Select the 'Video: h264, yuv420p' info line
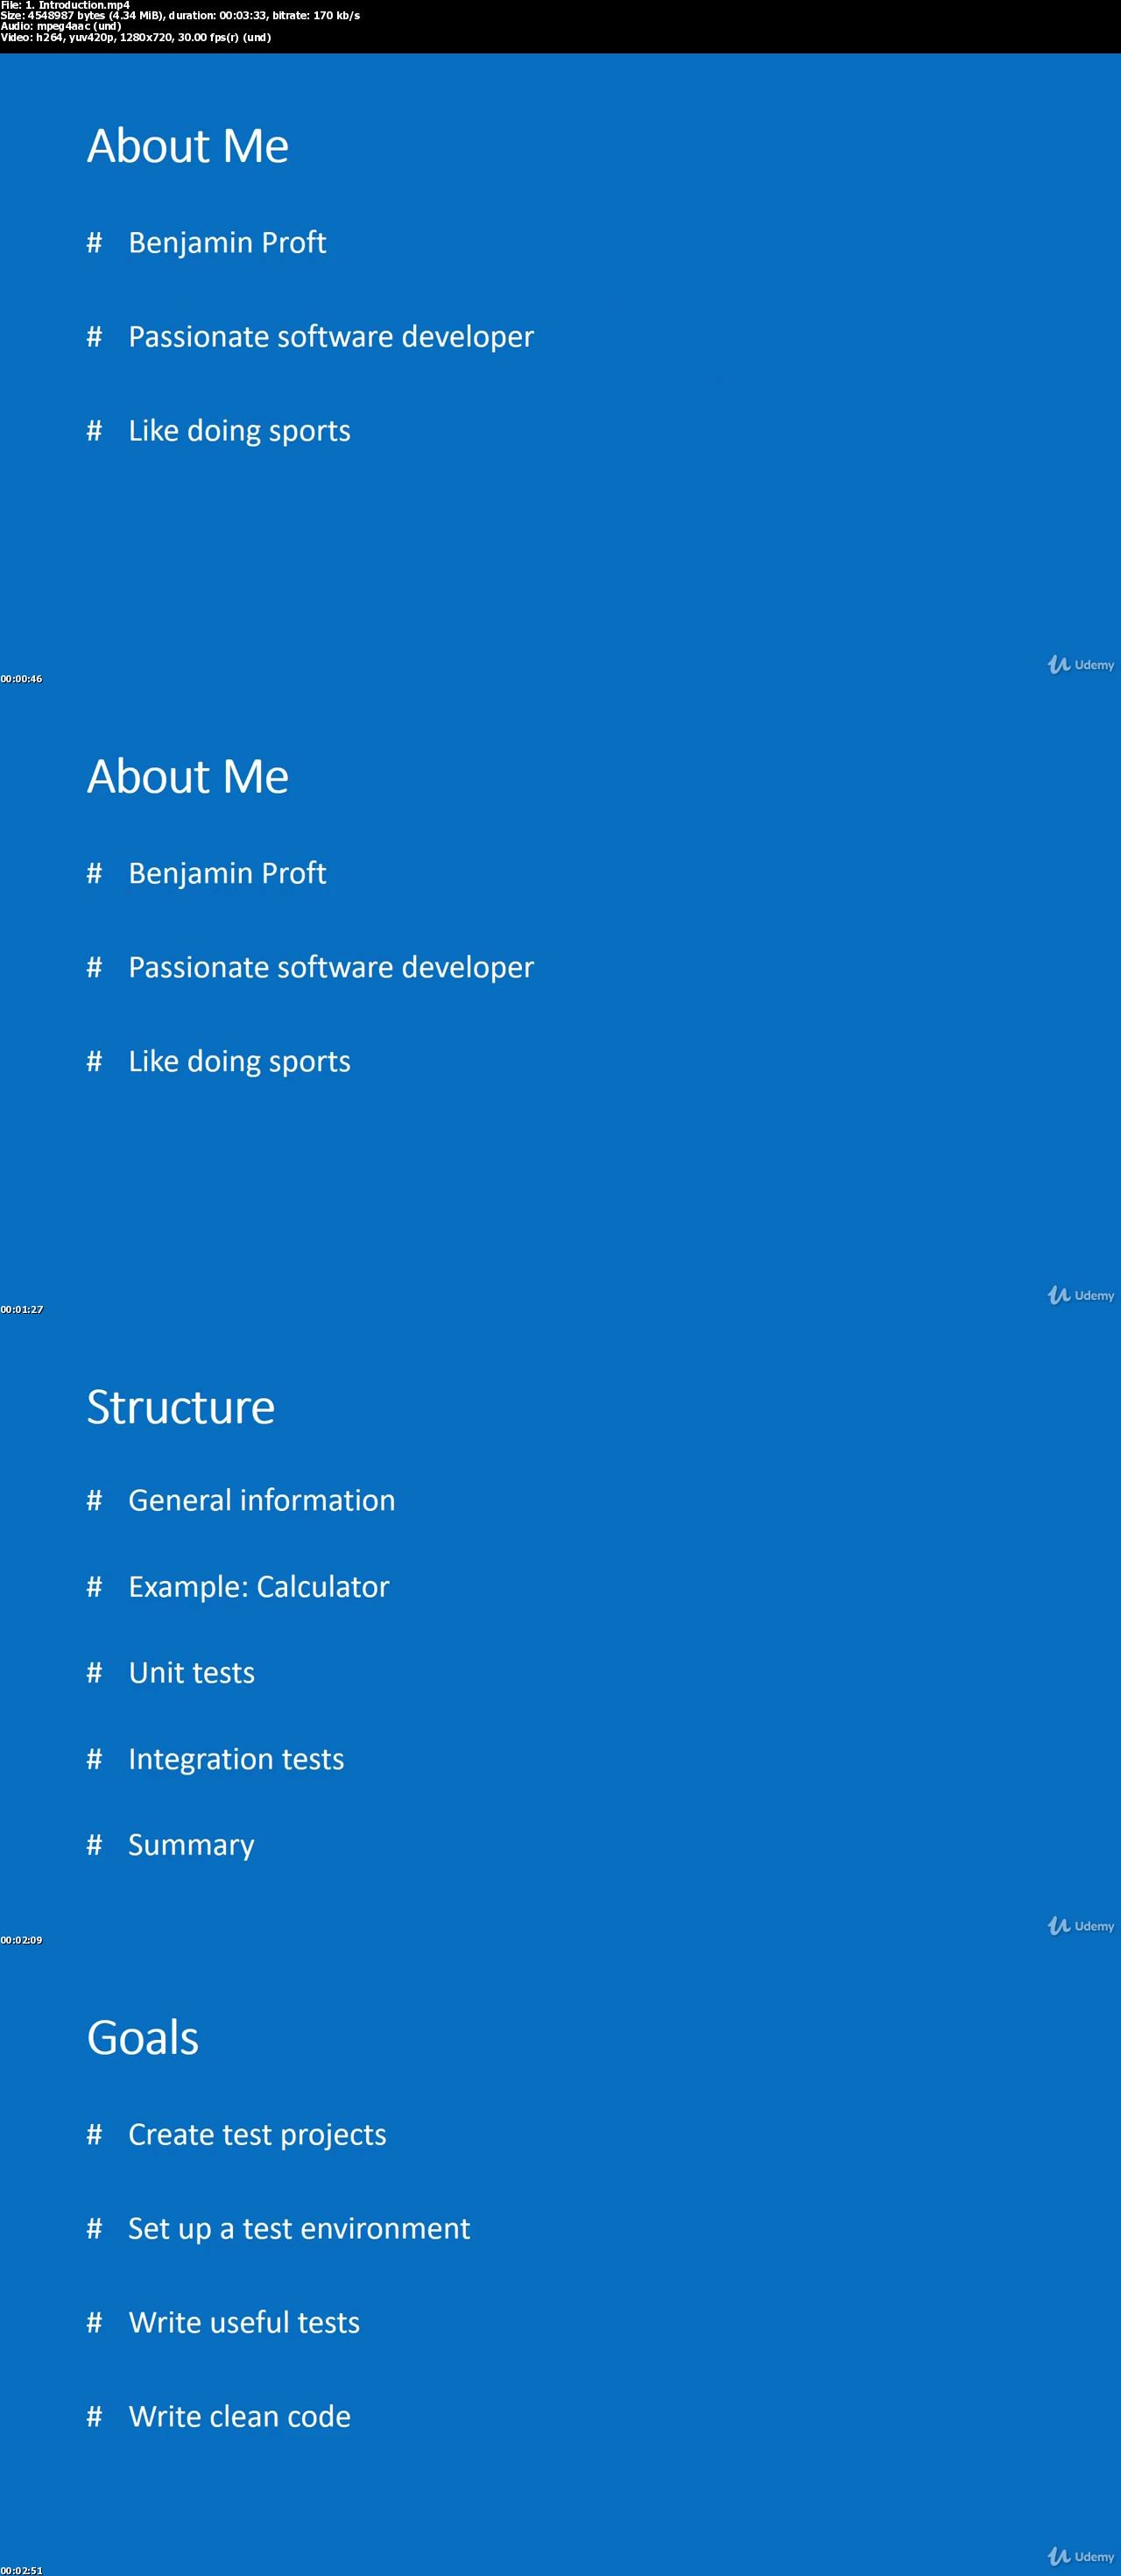Image resolution: width=1121 pixels, height=2576 pixels. click(x=136, y=37)
